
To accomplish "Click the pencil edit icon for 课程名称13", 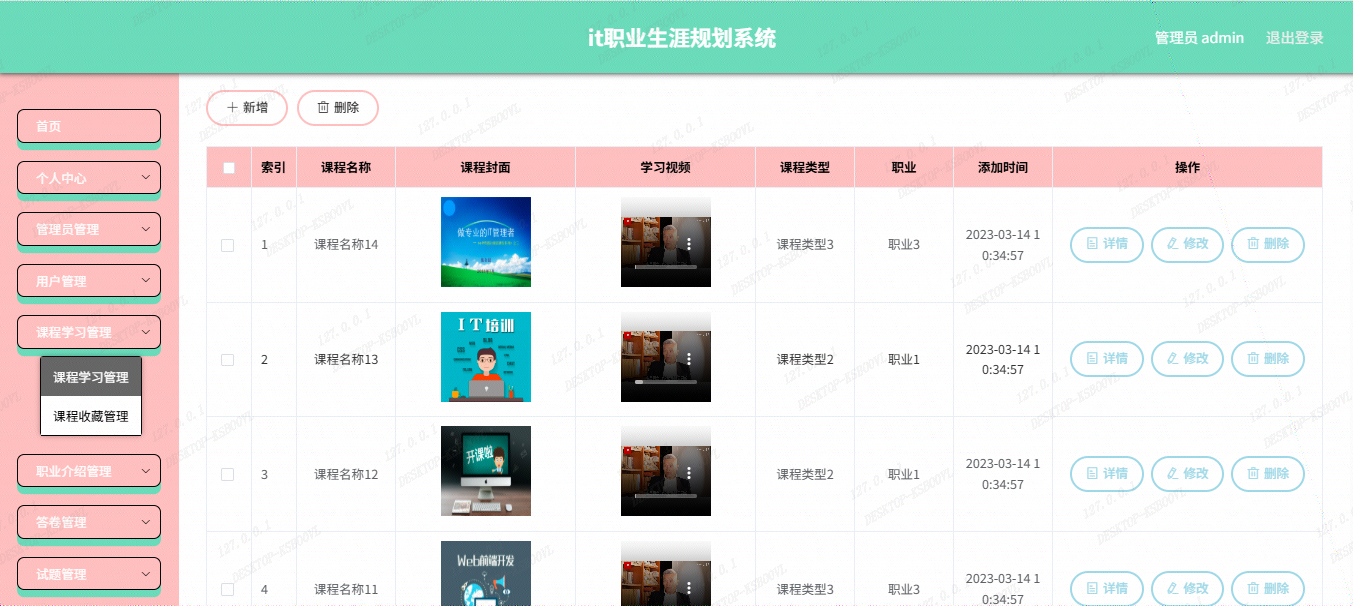I will (1173, 359).
